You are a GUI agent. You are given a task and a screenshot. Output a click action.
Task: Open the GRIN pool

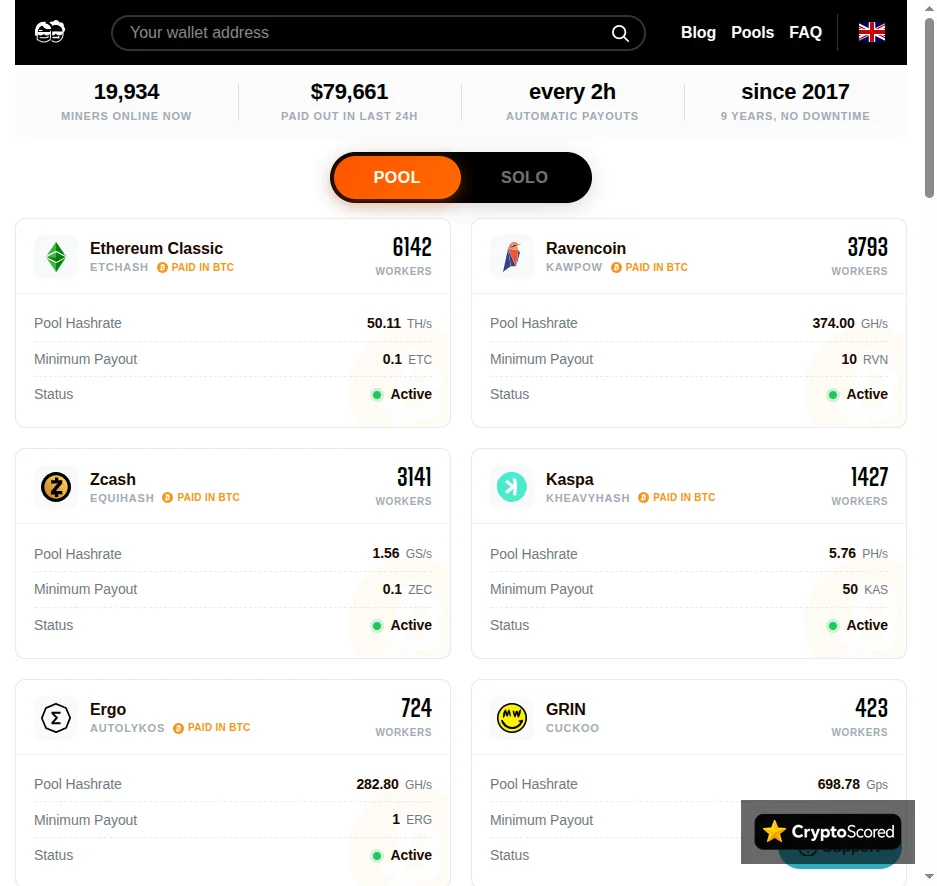688,783
